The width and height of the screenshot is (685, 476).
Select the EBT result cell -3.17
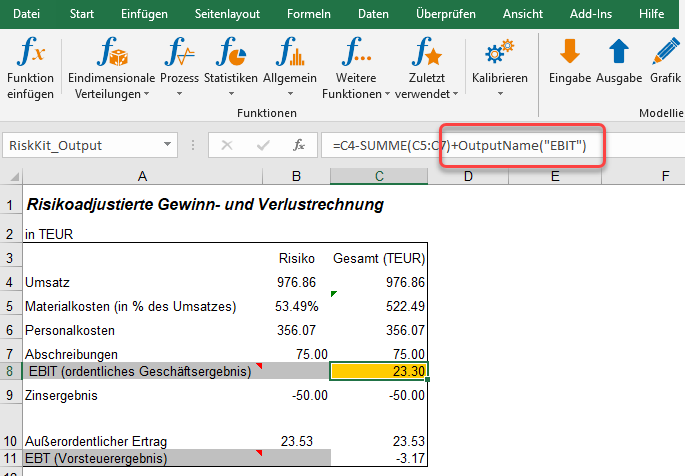click(379, 458)
